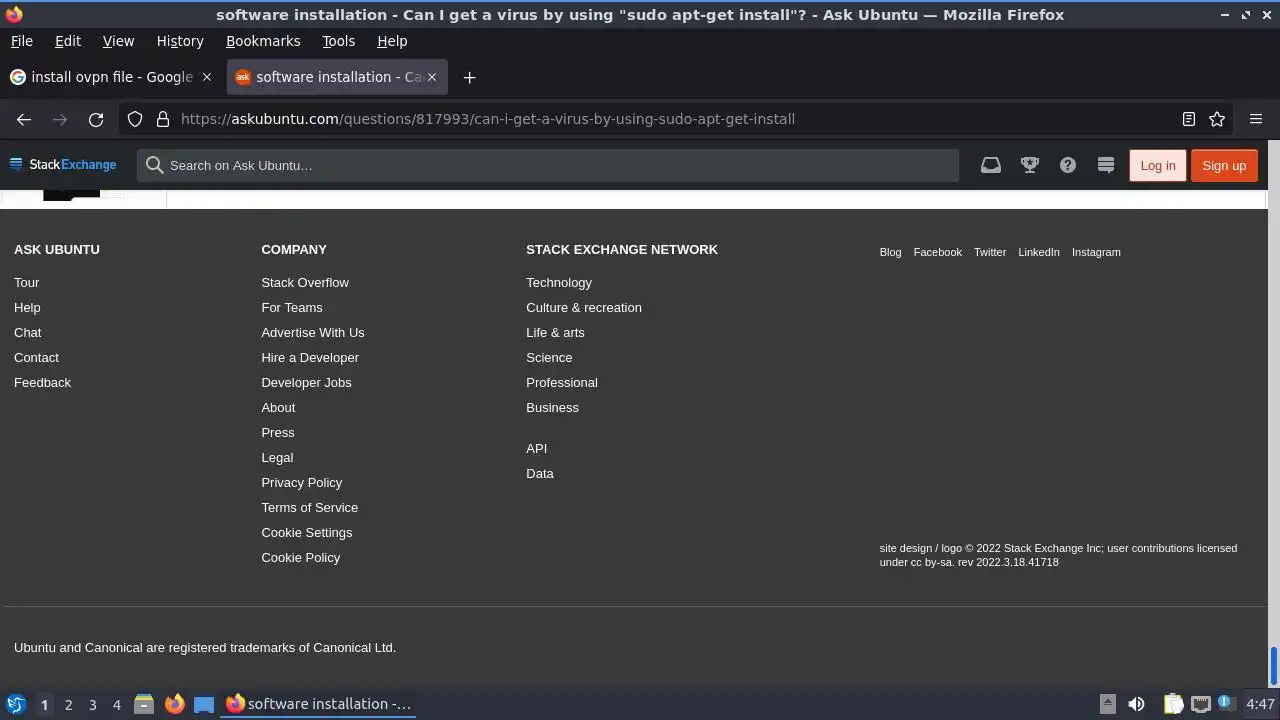
Task: Click the help question mark icon
Action: (x=1068, y=165)
